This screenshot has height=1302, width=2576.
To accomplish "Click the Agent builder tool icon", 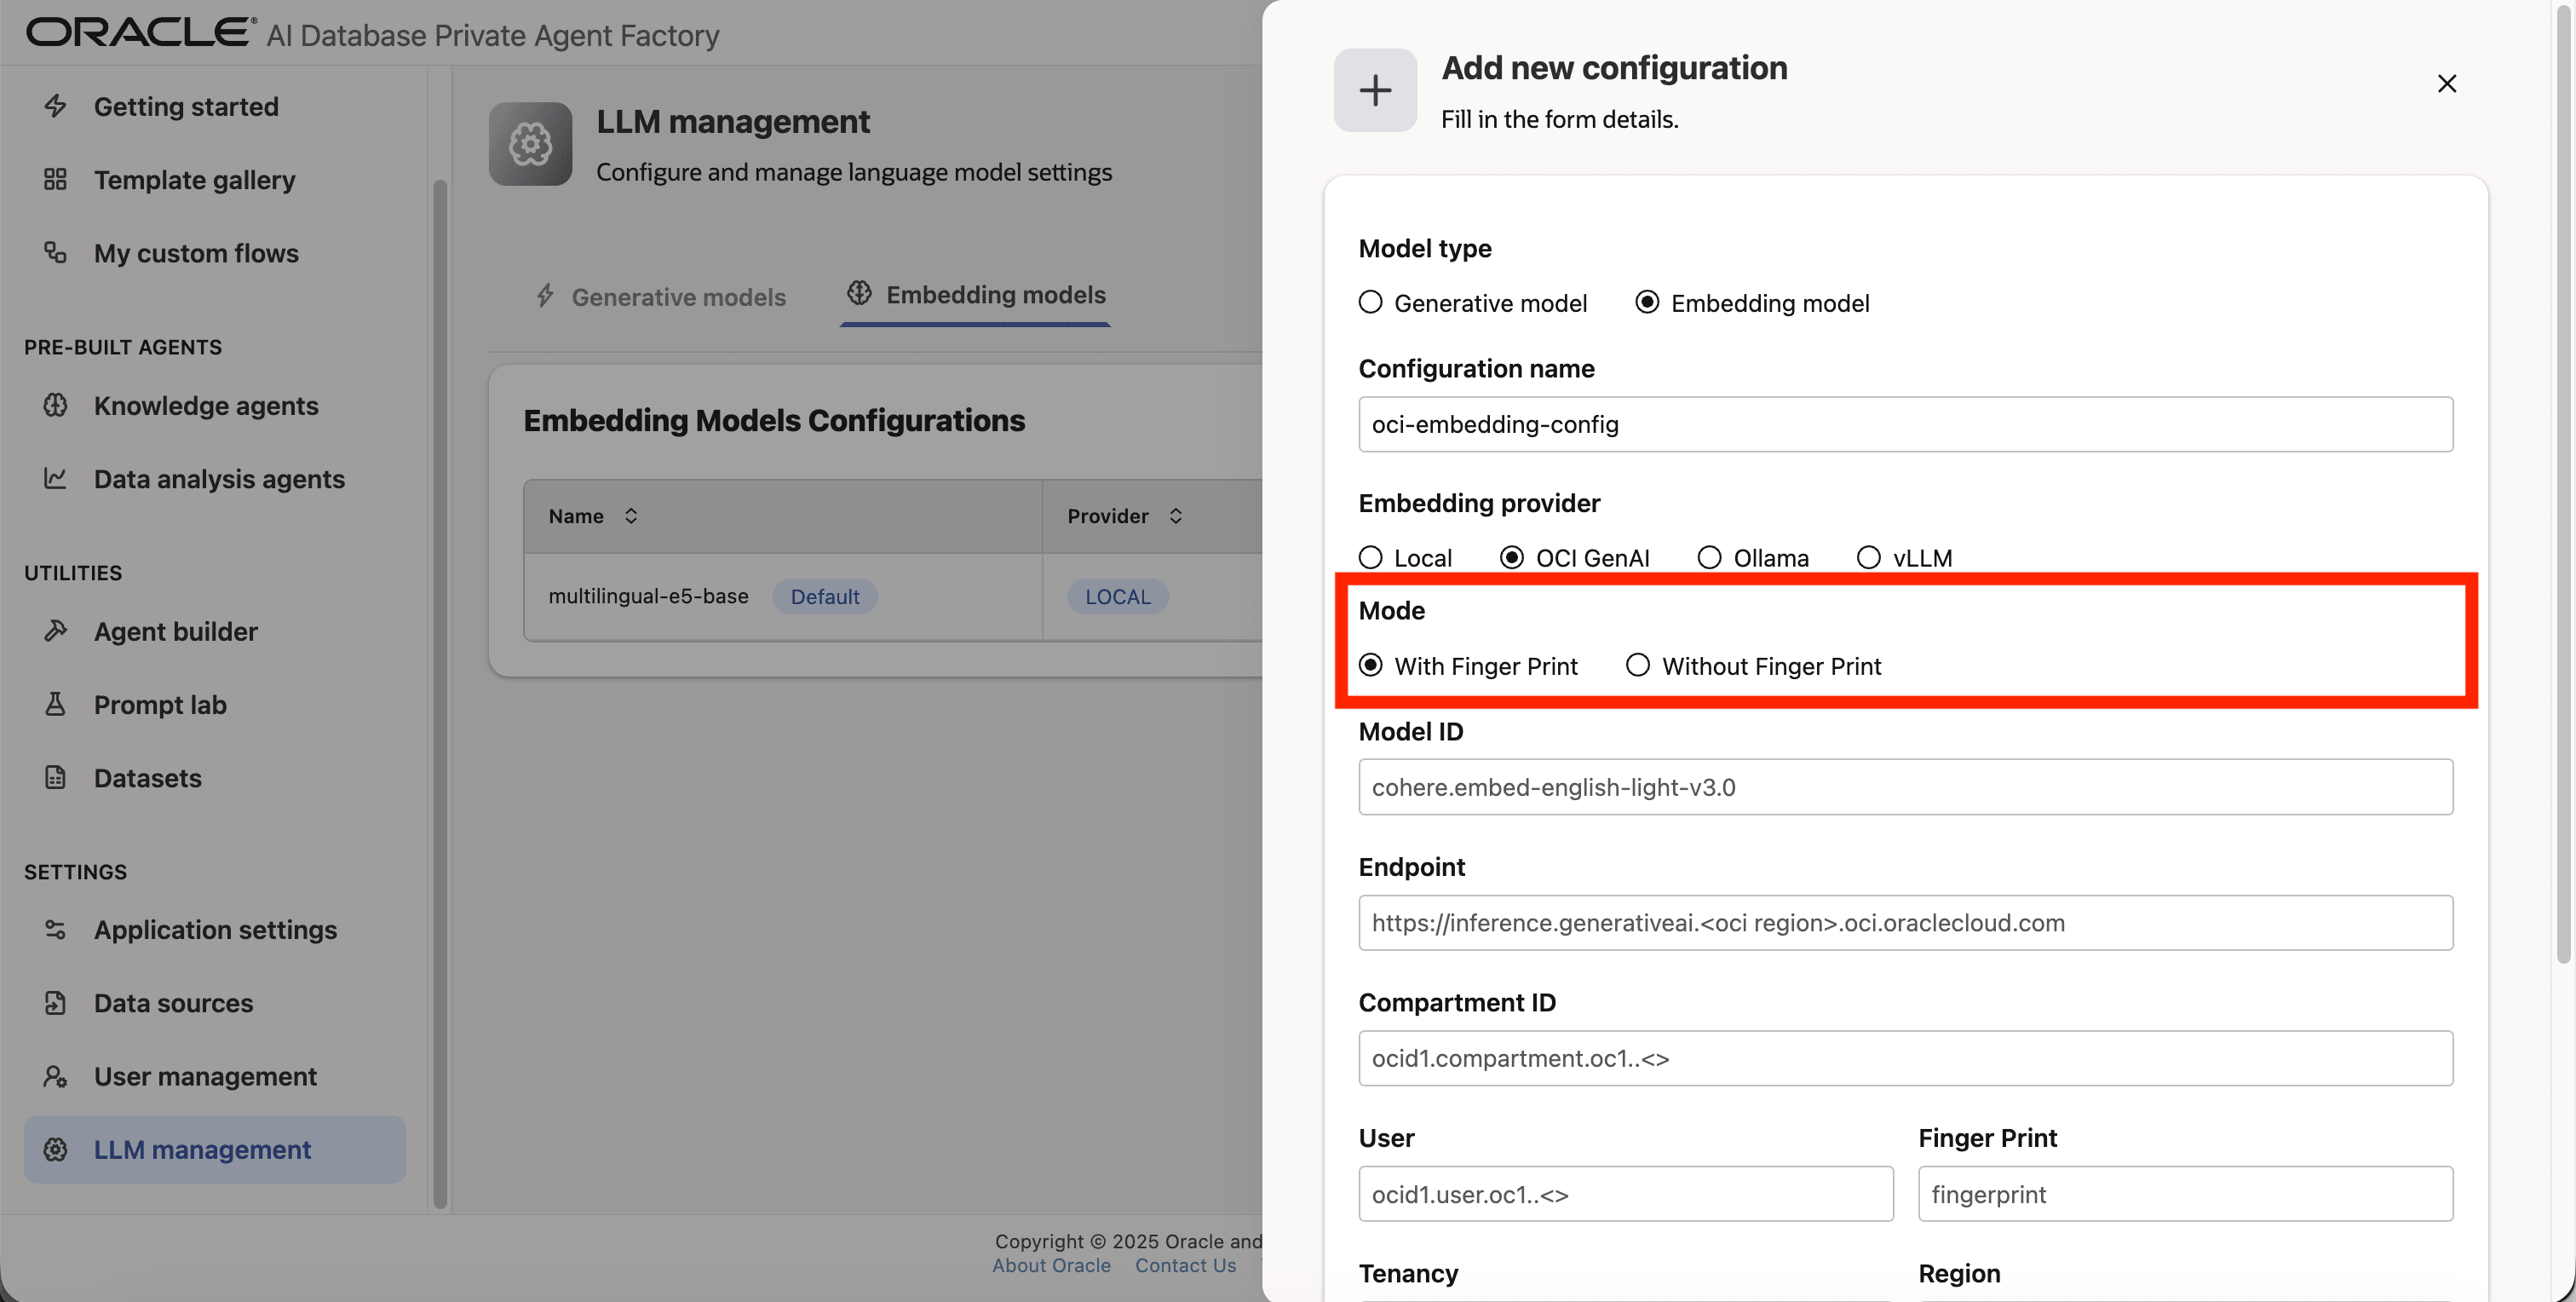I will (55, 631).
